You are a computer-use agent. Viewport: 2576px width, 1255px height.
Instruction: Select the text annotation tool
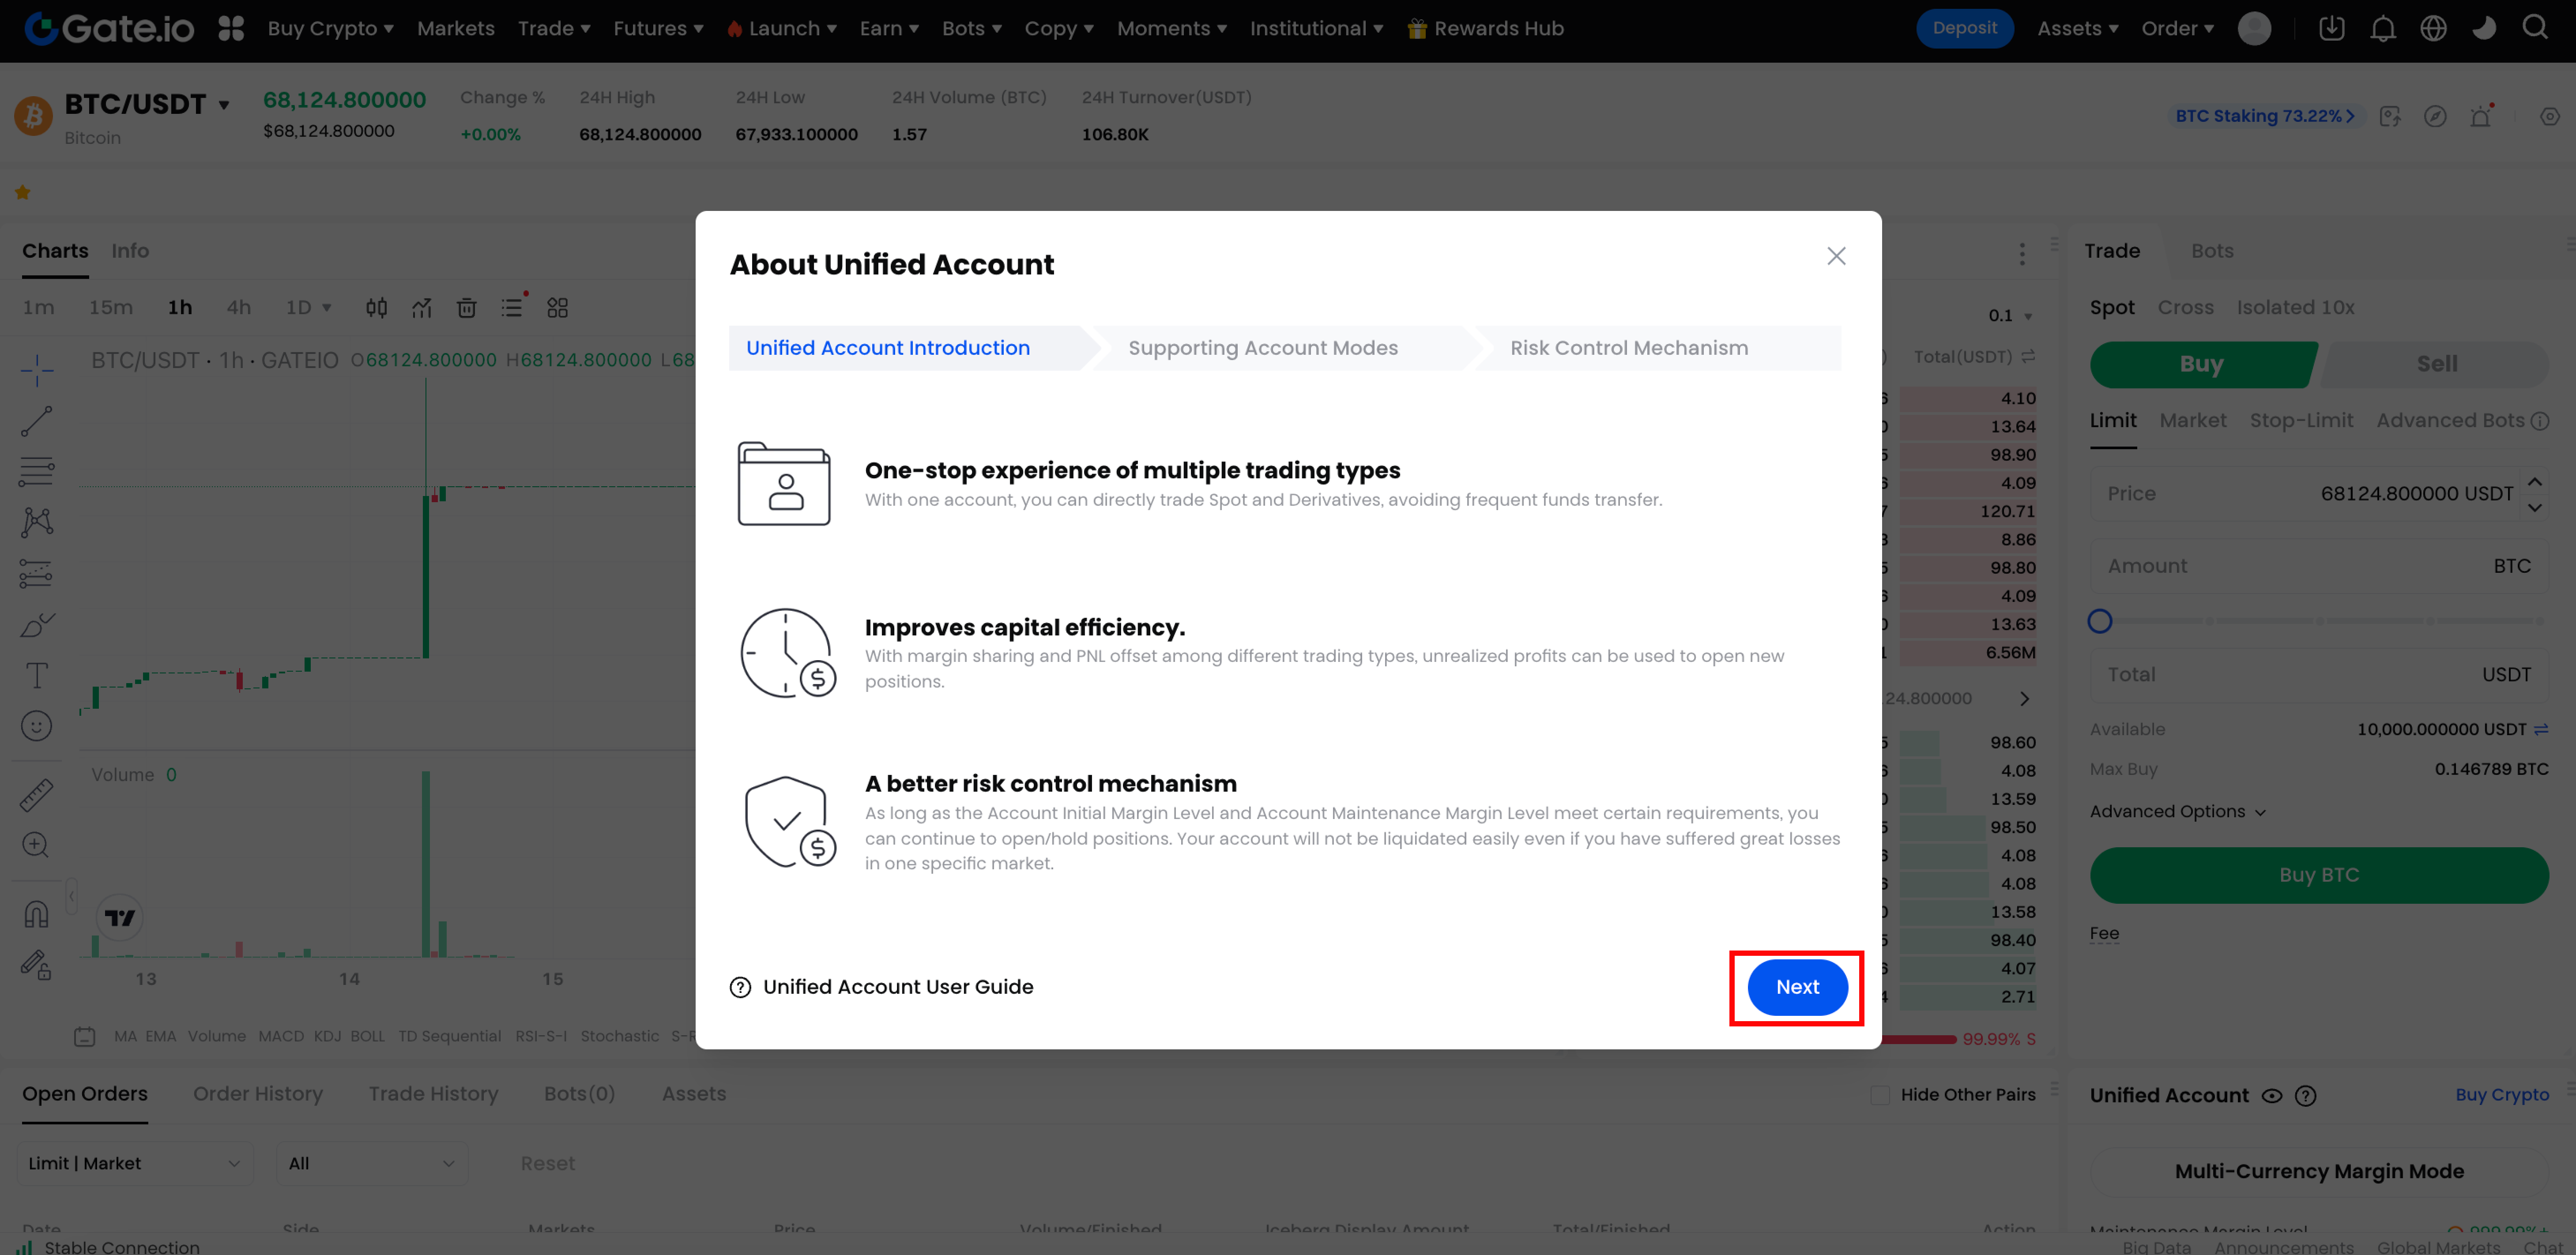(37, 675)
